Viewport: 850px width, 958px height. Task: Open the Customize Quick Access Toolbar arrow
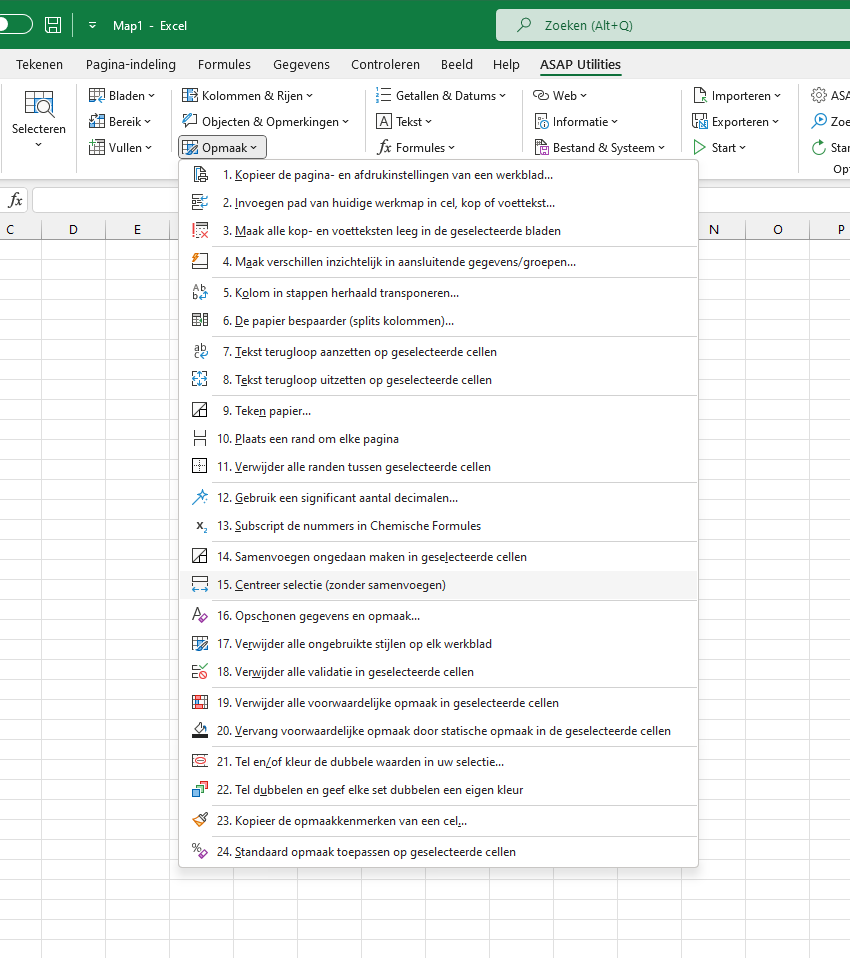click(x=92, y=25)
